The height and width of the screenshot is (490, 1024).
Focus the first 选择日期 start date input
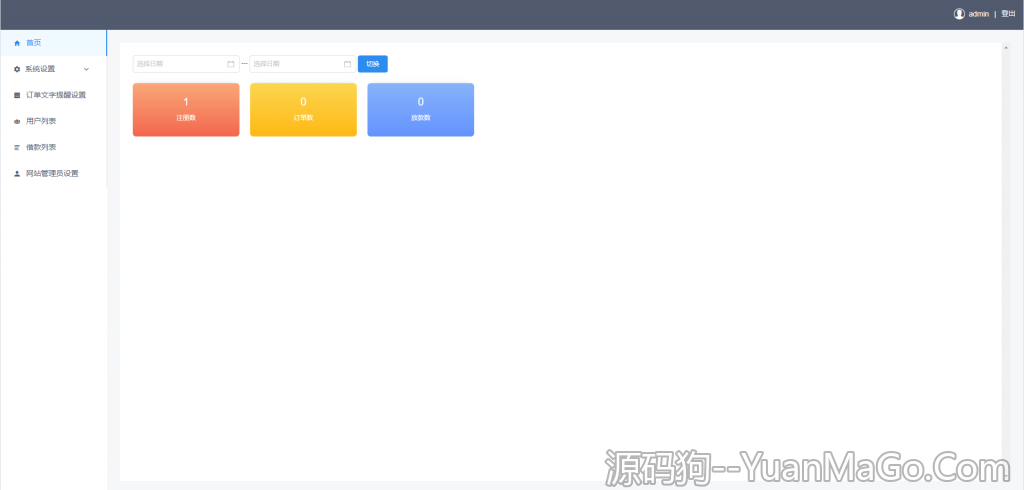click(x=186, y=64)
